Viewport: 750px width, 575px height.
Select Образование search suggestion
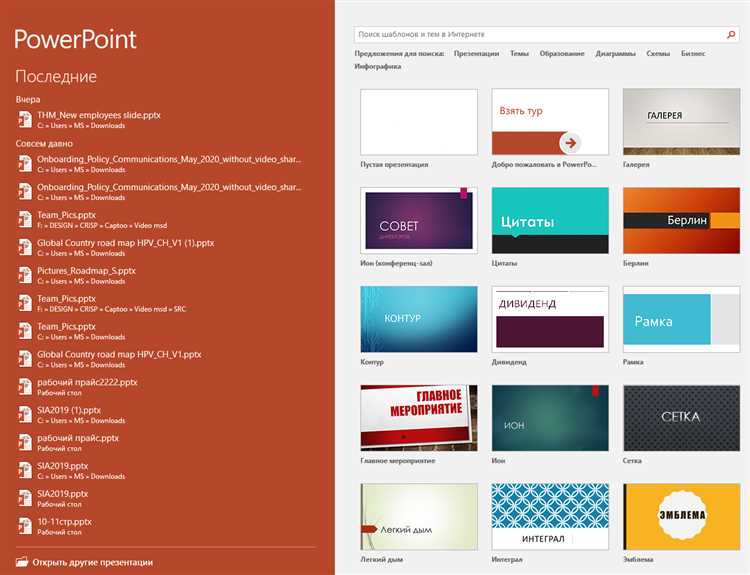[x=562, y=54]
